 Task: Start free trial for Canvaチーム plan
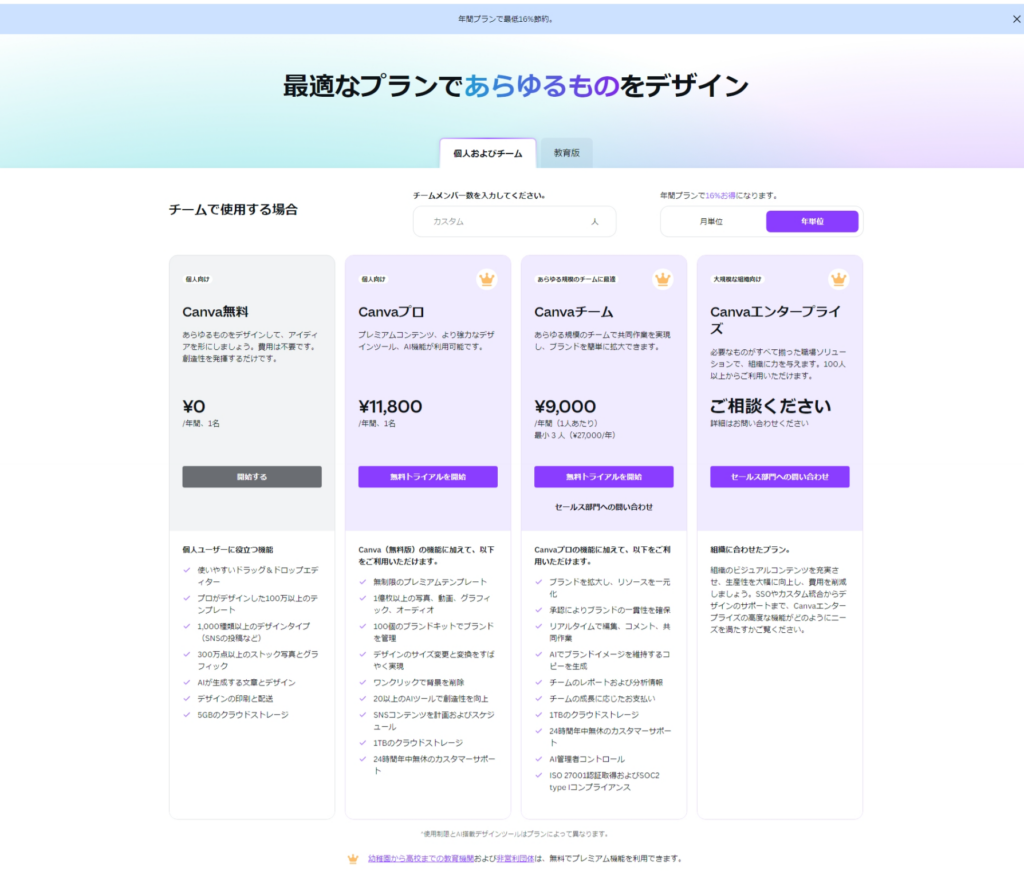pos(603,477)
